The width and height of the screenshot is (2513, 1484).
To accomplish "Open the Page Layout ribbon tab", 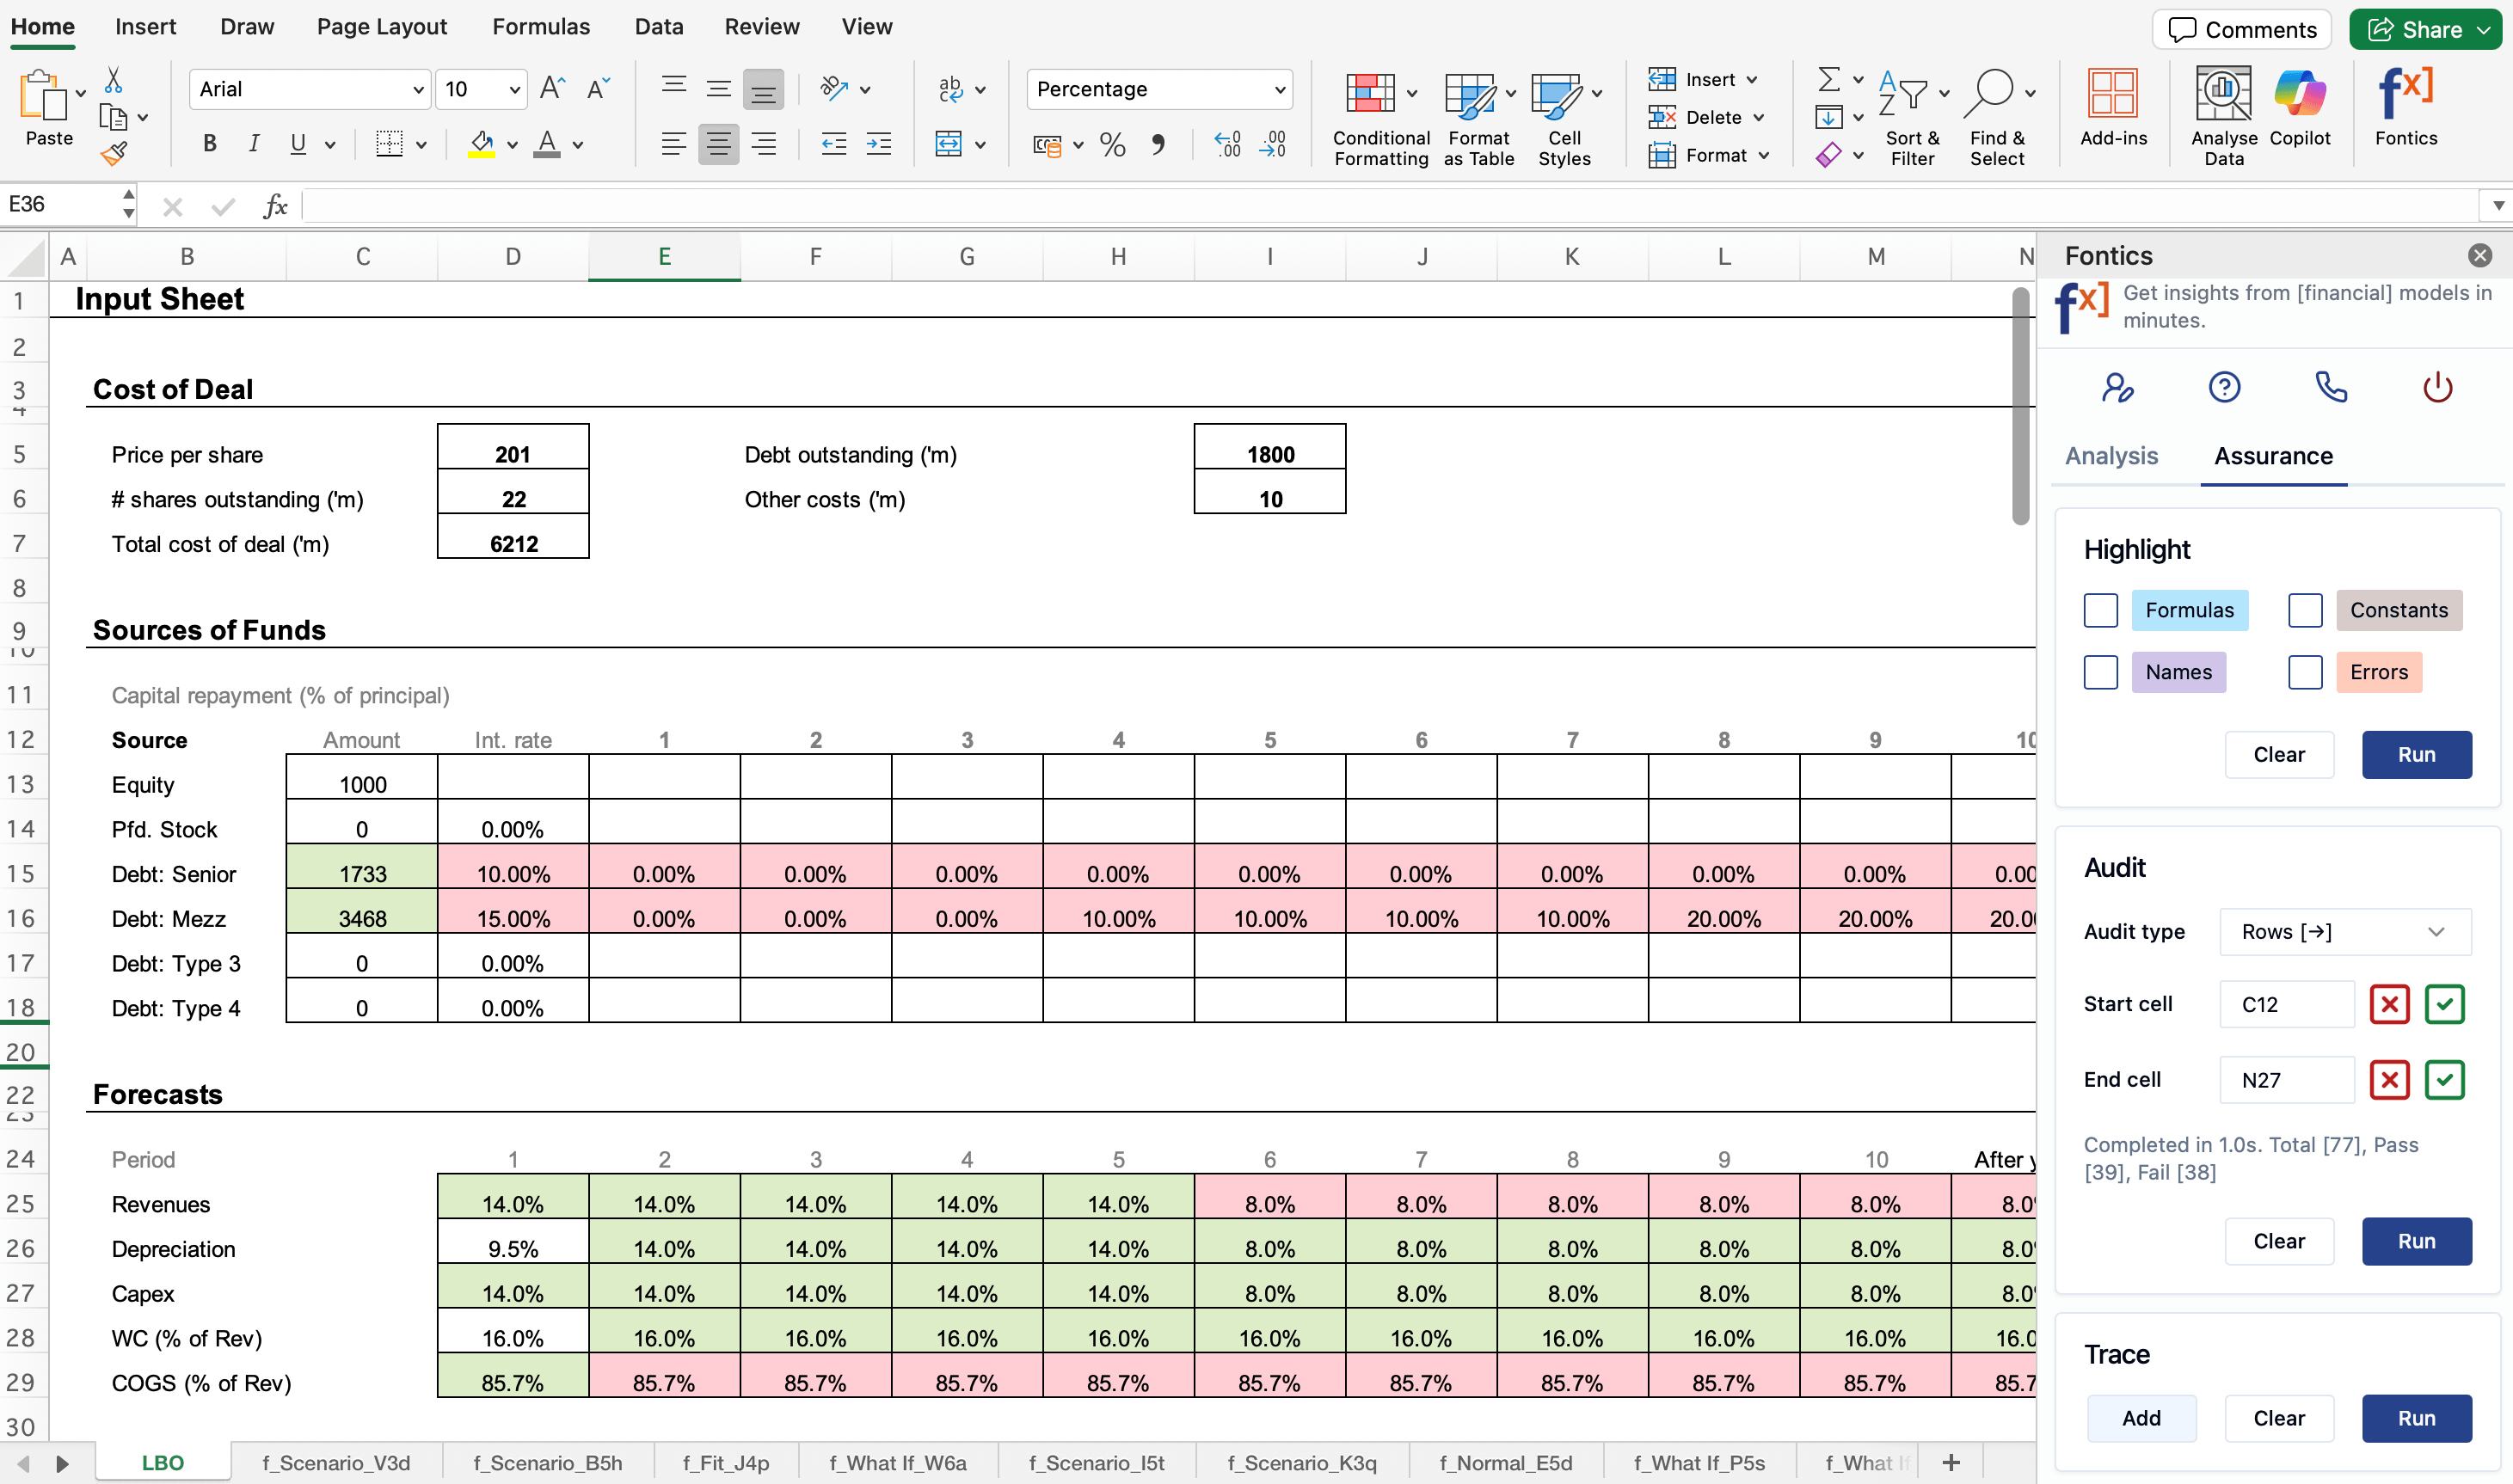I will 381,27.
